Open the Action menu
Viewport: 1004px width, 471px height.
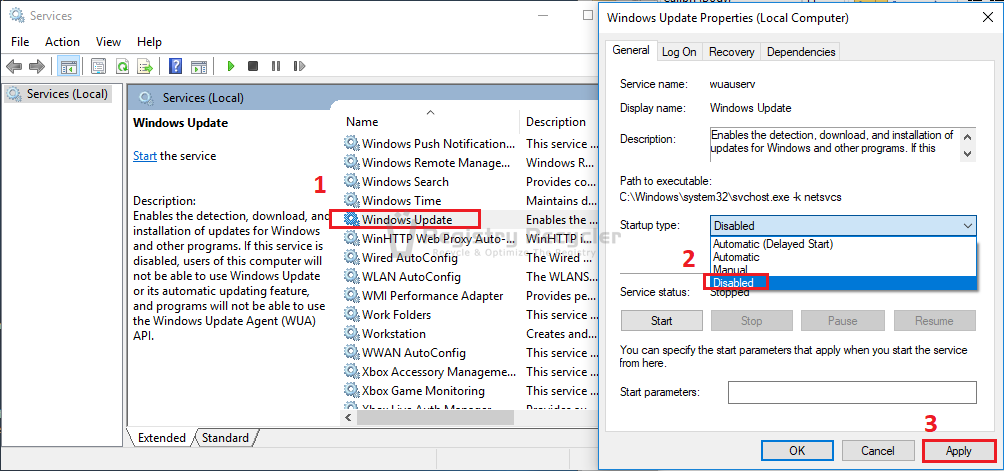tap(62, 42)
